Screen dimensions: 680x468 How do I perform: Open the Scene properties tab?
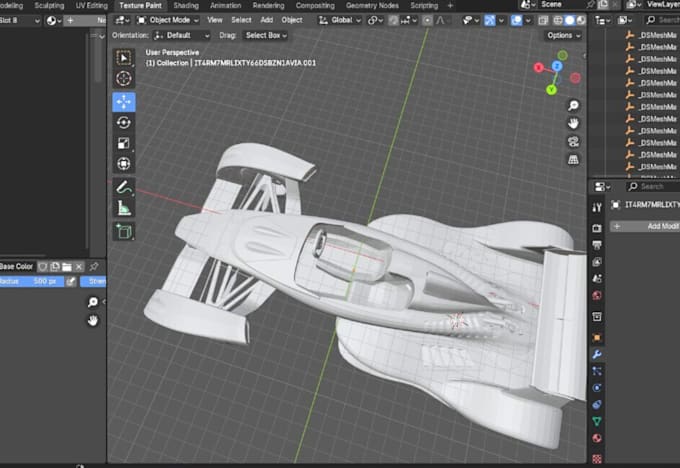(597, 279)
